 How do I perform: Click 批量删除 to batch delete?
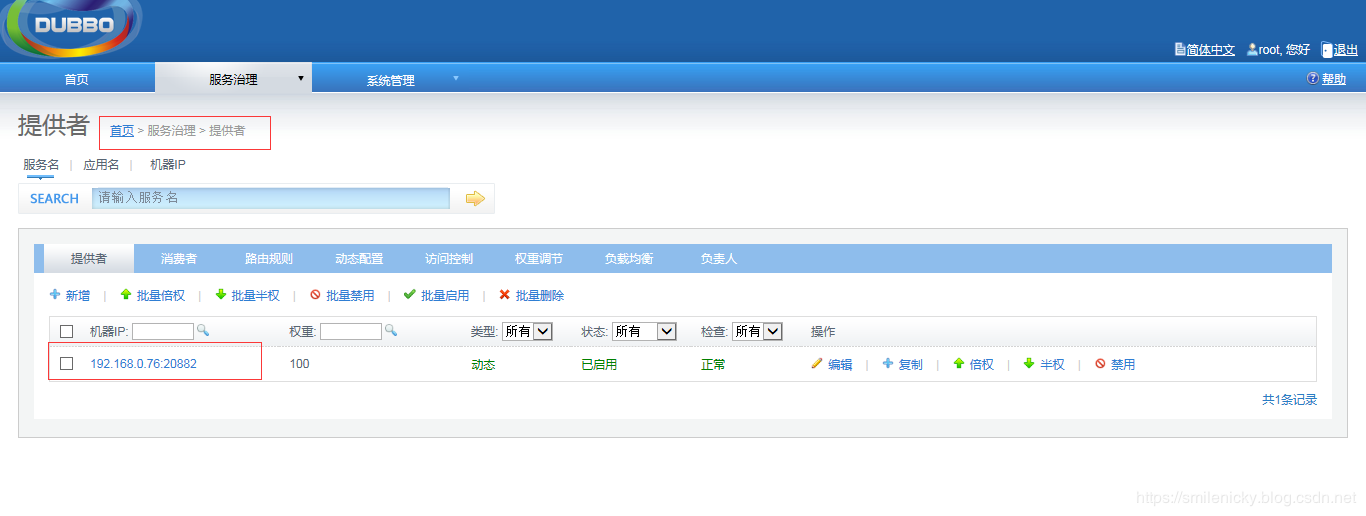tap(531, 296)
